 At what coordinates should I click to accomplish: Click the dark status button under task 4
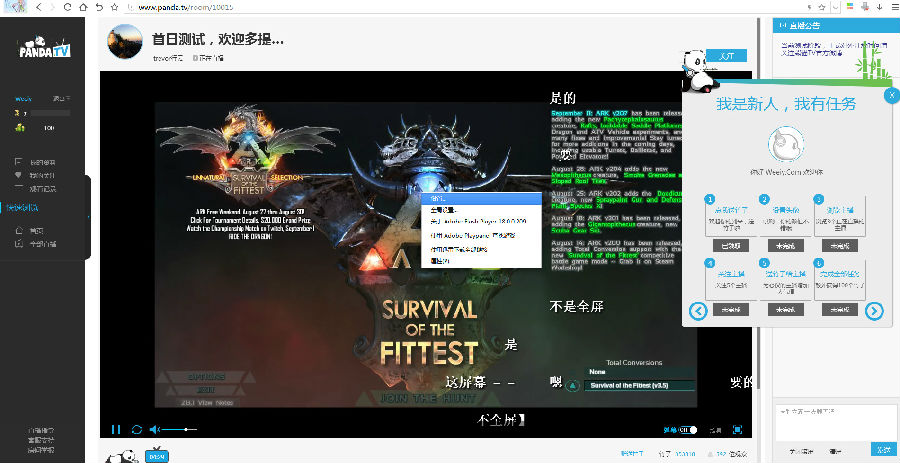tap(731, 309)
